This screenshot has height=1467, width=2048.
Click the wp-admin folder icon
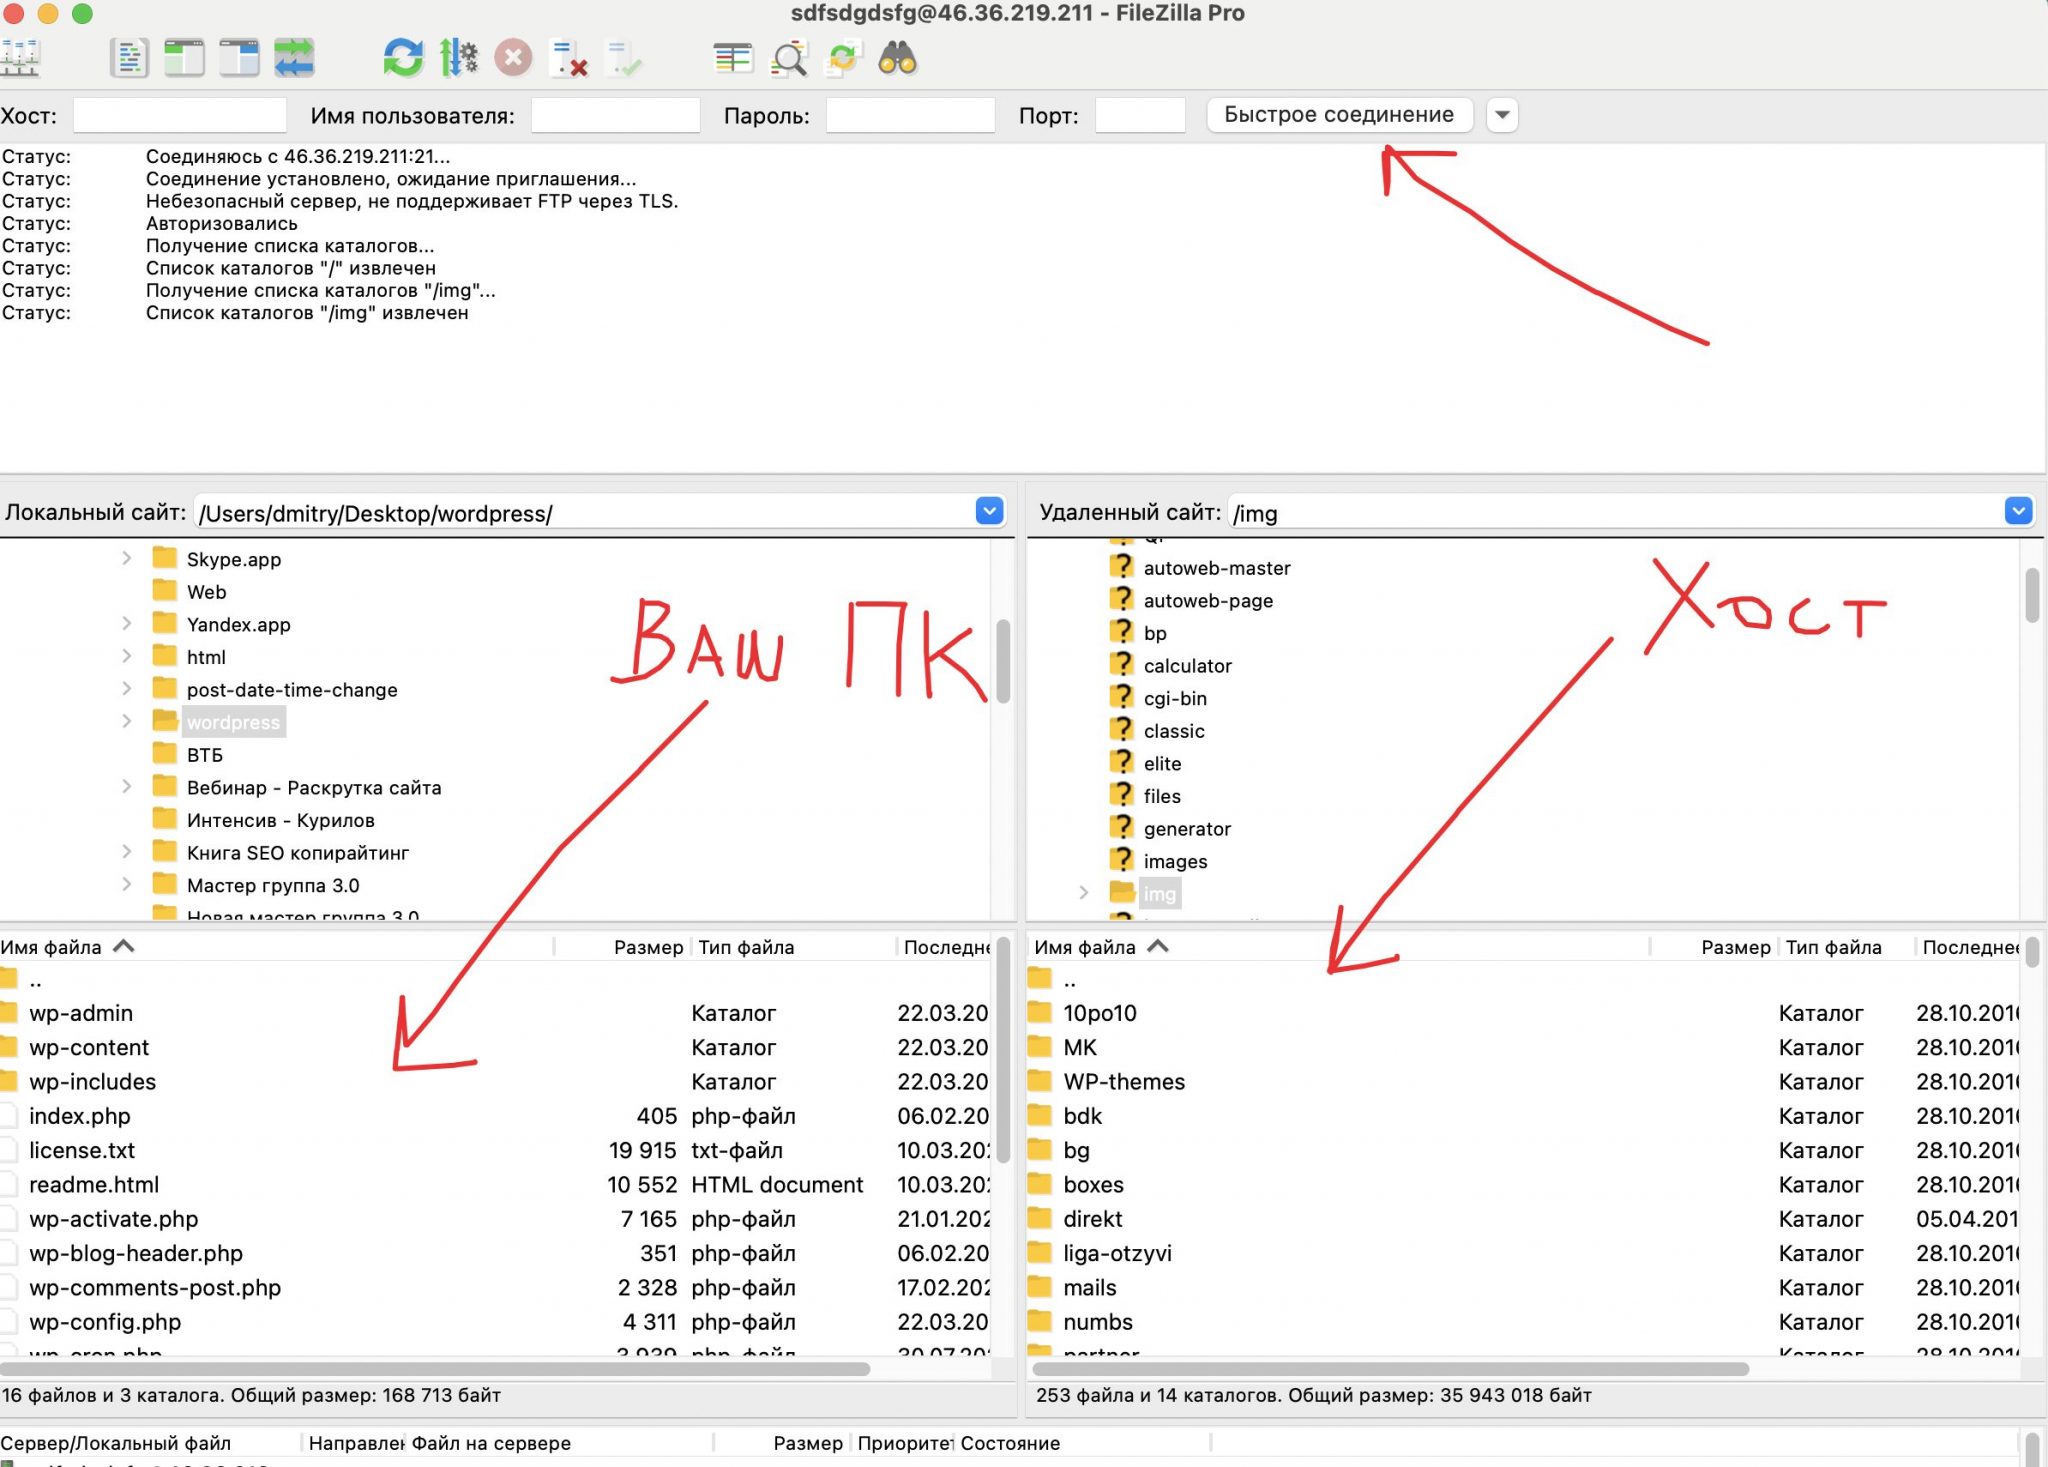click(9, 1013)
